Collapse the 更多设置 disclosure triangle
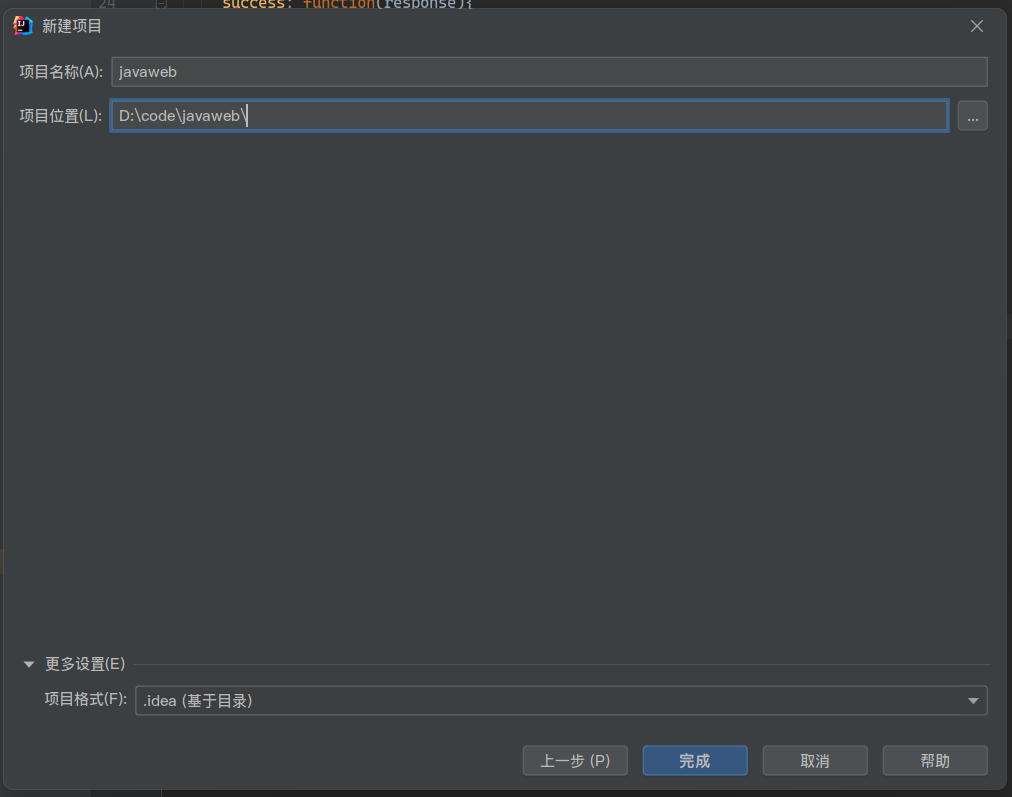Image resolution: width=1012 pixels, height=797 pixels. point(29,664)
